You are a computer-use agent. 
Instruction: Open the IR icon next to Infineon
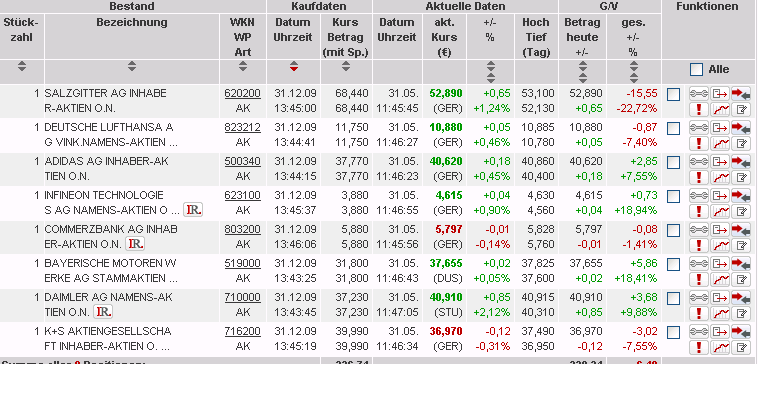coord(193,210)
